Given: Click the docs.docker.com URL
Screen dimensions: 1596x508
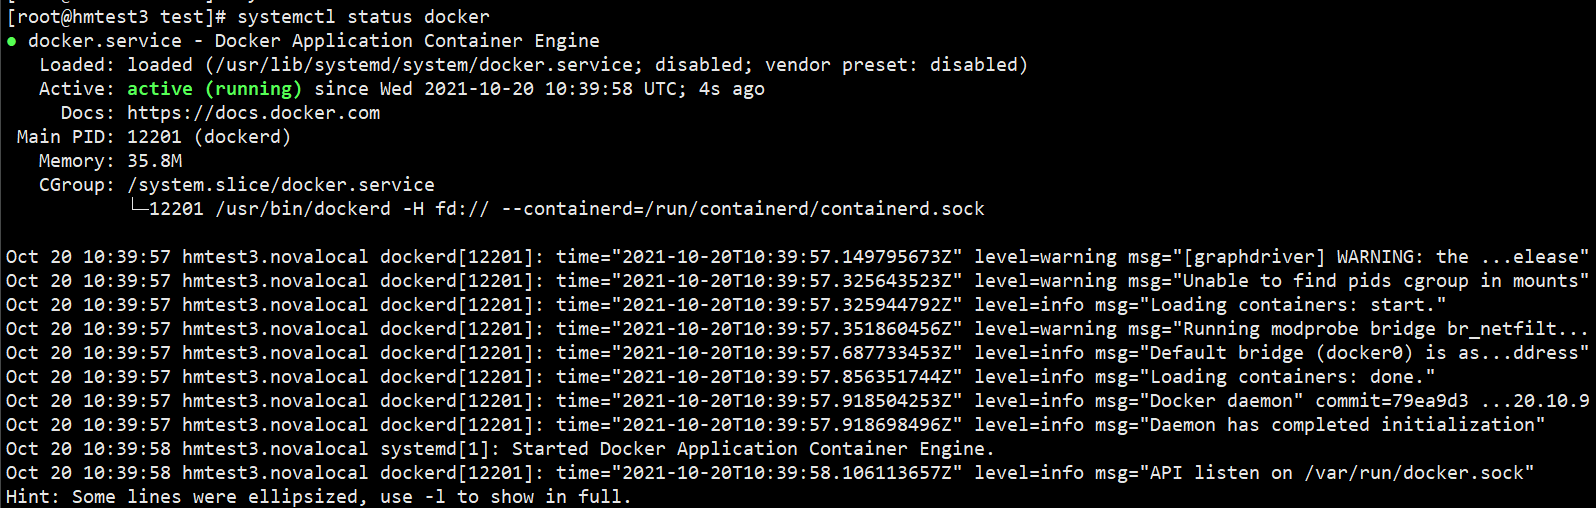Looking at the screenshot, I should pos(253,113).
